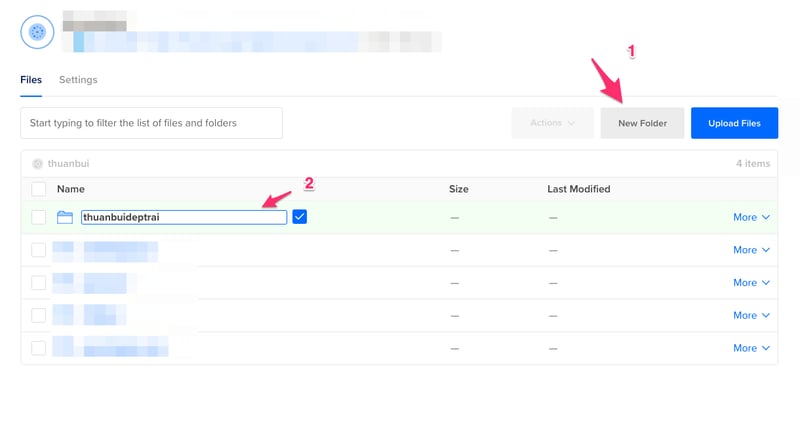Switch to the Settings tab
The height and width of the screenshot is (430, 800).
(78, 80)
